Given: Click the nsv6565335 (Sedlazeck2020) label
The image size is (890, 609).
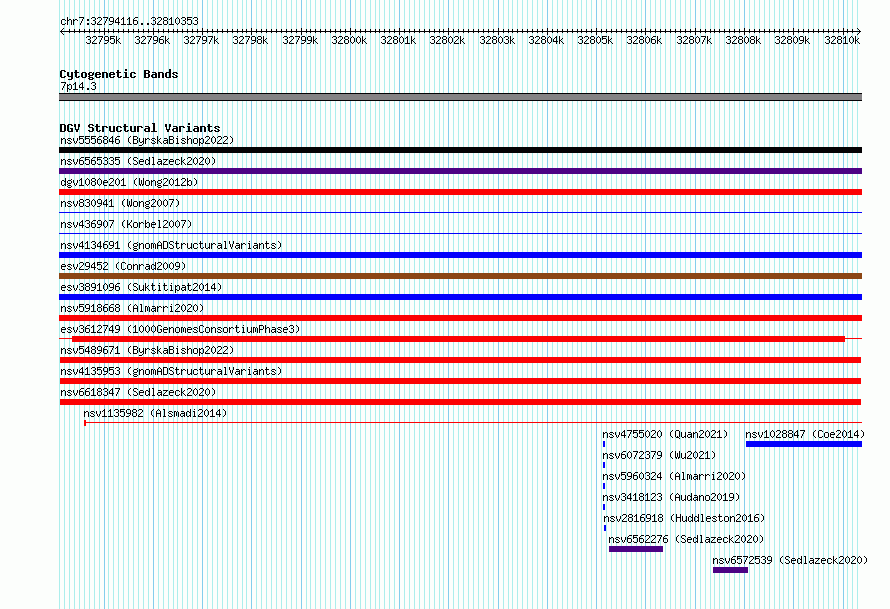Looking at the screenshot, I should [138, 161].
